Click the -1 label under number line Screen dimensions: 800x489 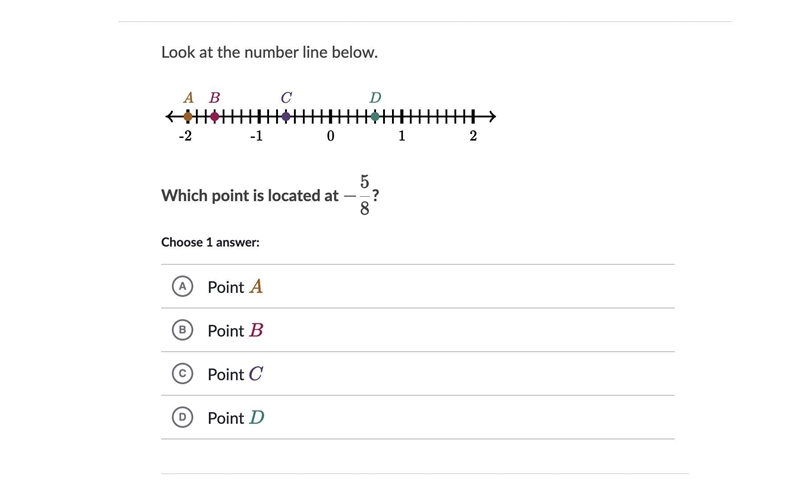[x=256, y=136]
